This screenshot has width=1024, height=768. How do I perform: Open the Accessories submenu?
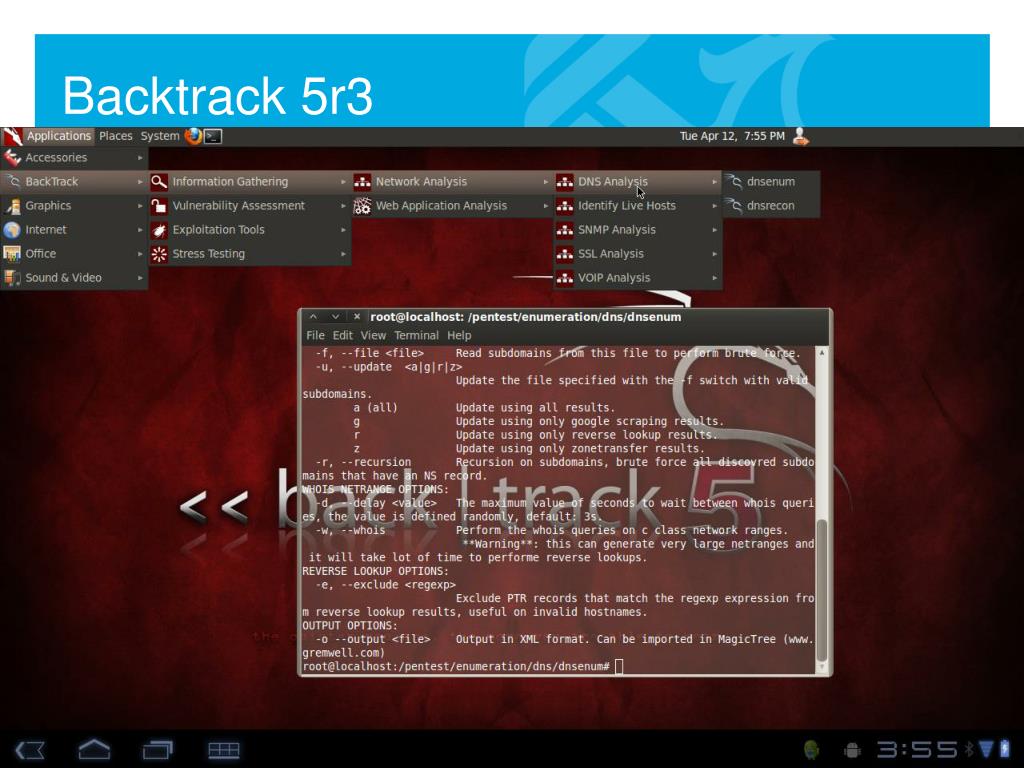[x=74, y=157]
